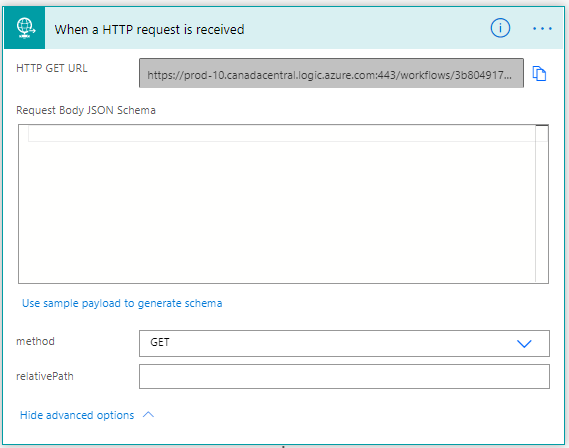
Task: Select the greyed HTTP GET URL field
Action: tap(331, 73)
